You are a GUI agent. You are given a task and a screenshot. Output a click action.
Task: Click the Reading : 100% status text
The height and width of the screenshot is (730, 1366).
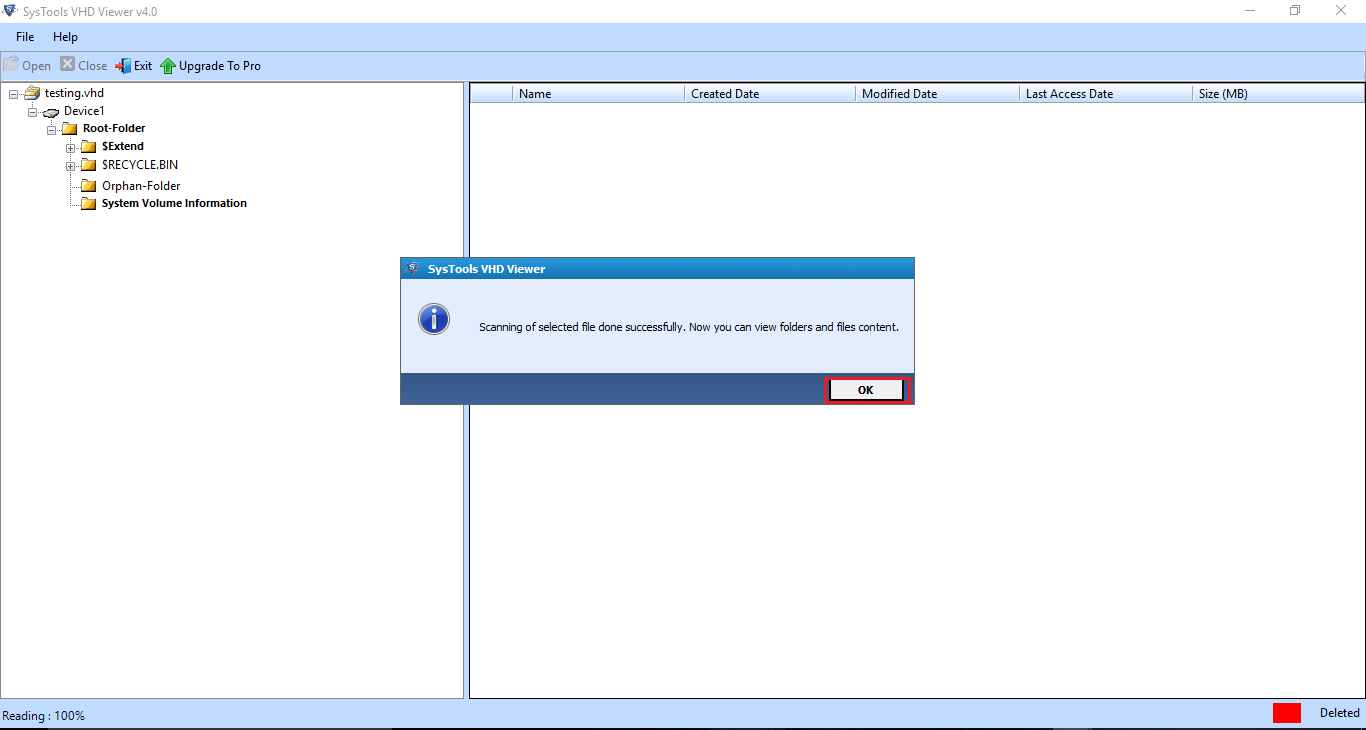click(44, 716)
